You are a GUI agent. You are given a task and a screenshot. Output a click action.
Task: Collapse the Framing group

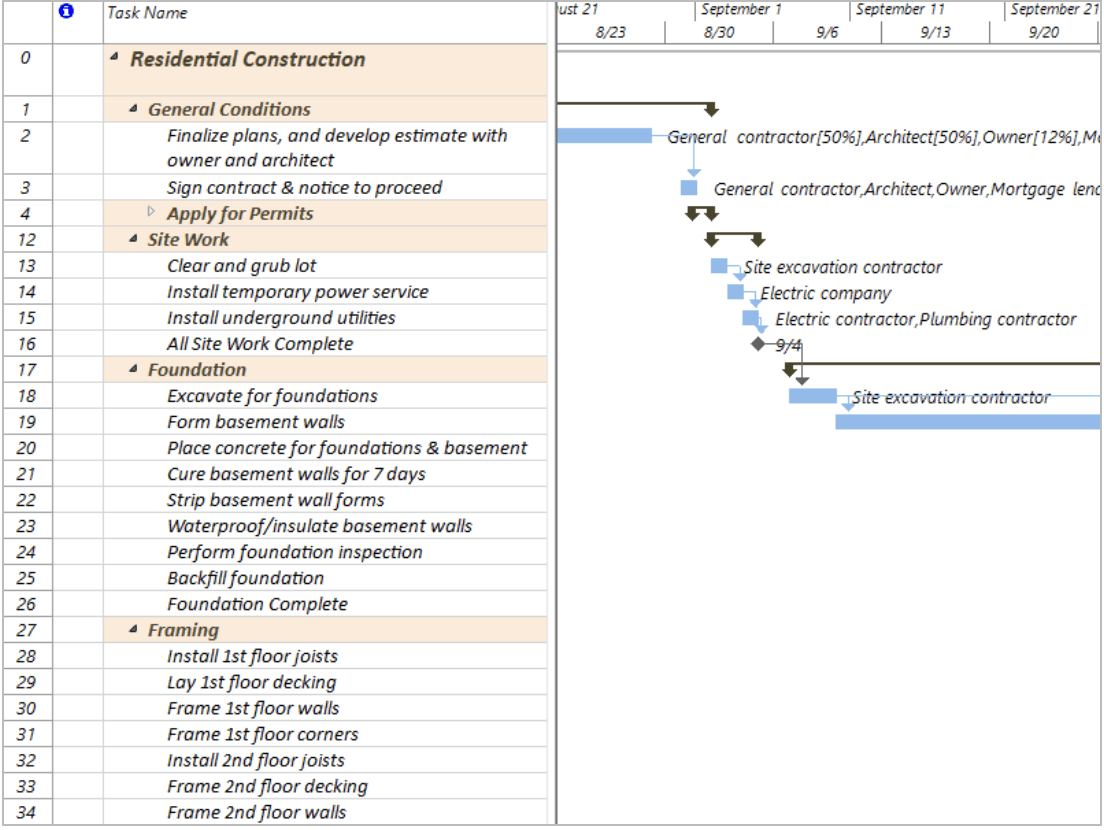[136, 630]
